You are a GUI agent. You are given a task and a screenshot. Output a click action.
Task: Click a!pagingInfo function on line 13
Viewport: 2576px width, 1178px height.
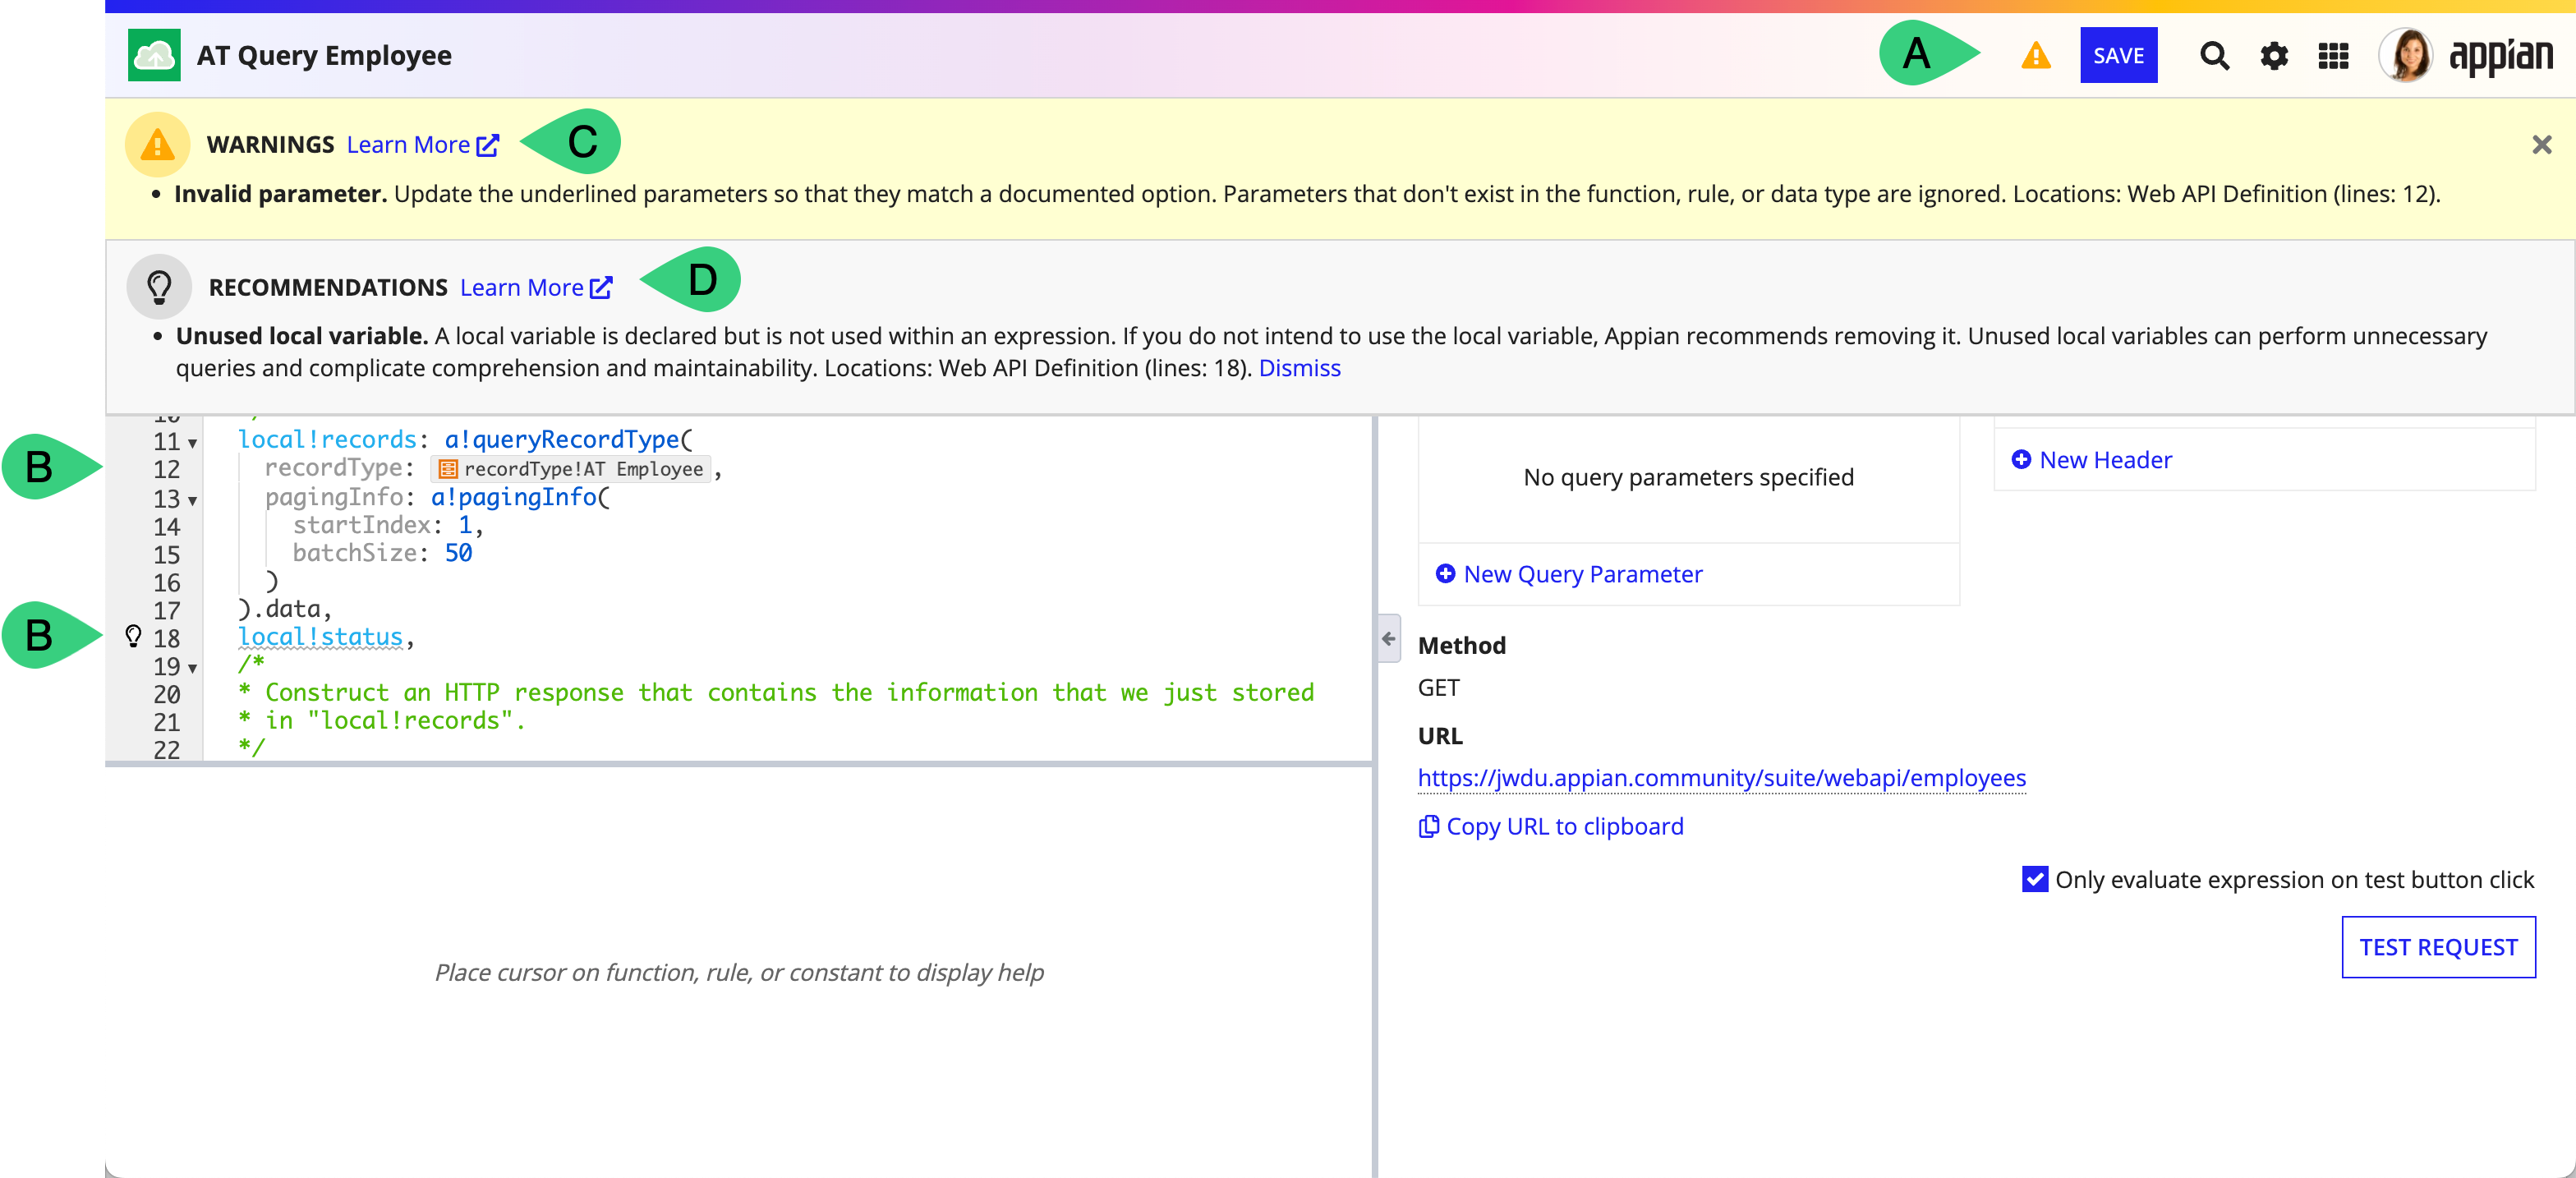tap(513, 497)
